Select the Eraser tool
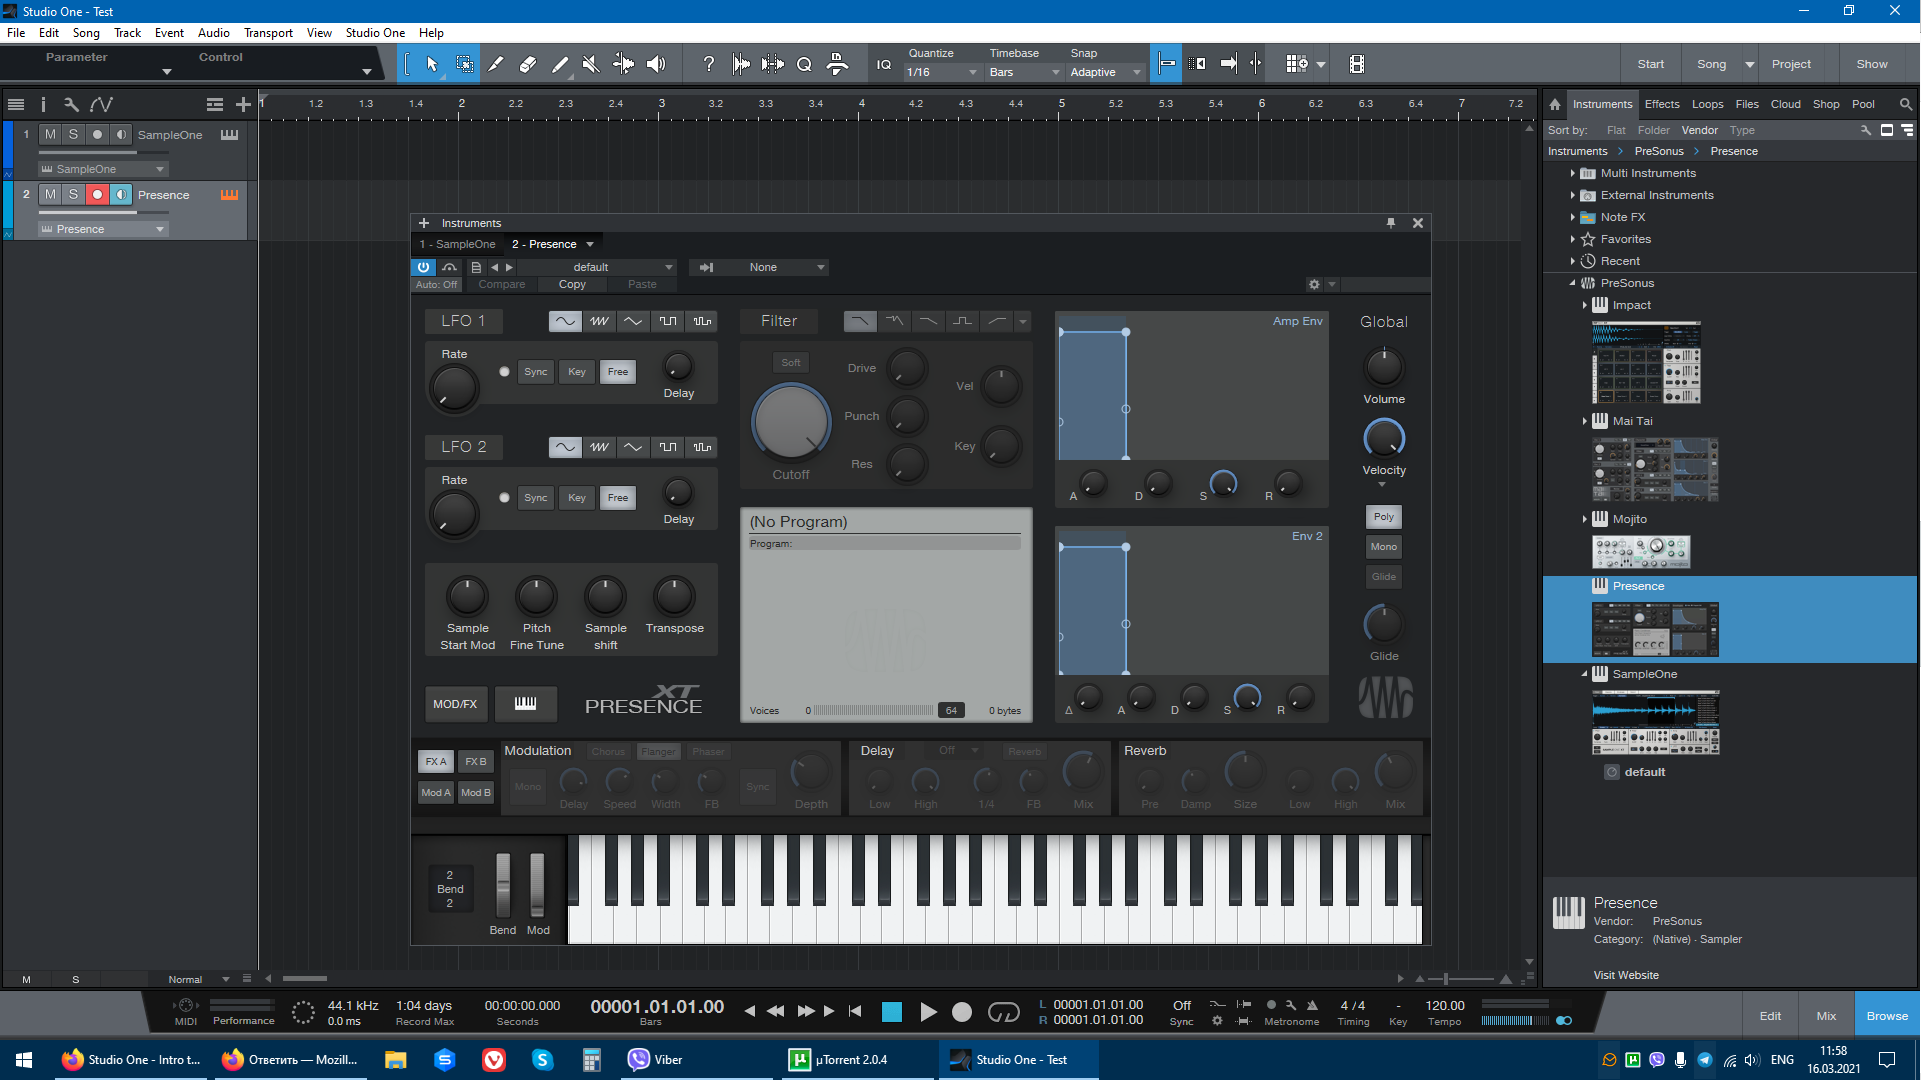This screenshot has width=1921, height=1080. pyautogui.click(x=528, y=64)
